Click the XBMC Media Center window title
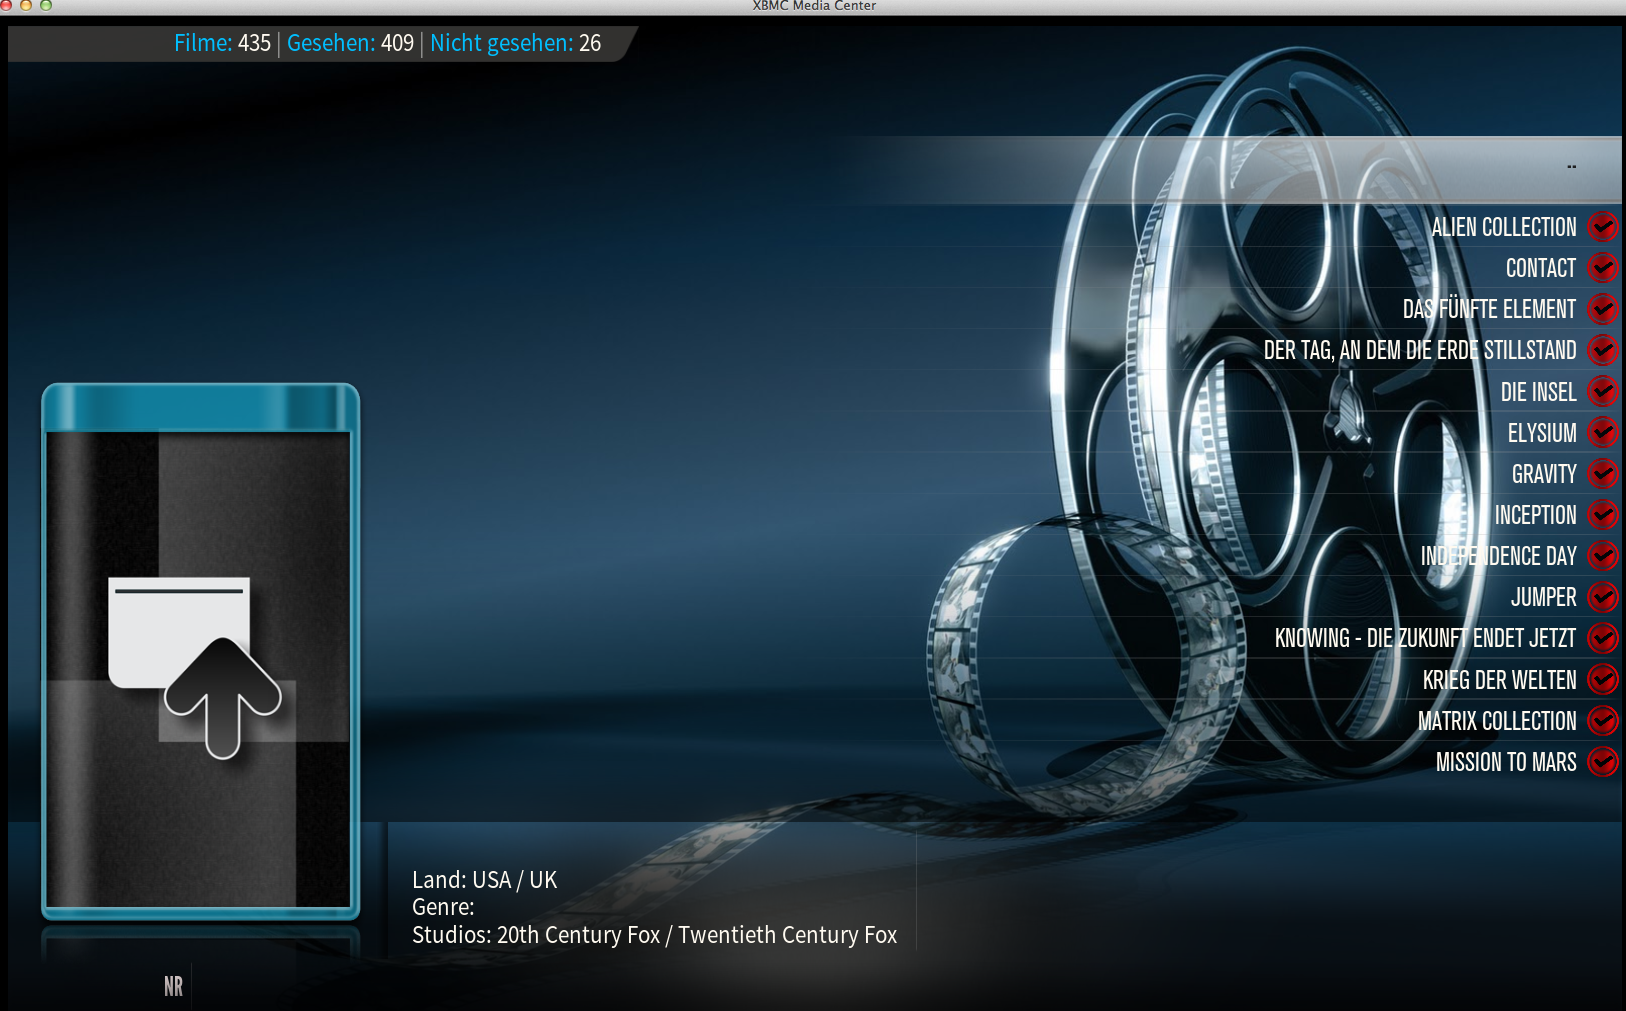This screenshot has width=1626, height=1011. pyautogui.click(x=814, y=6)
